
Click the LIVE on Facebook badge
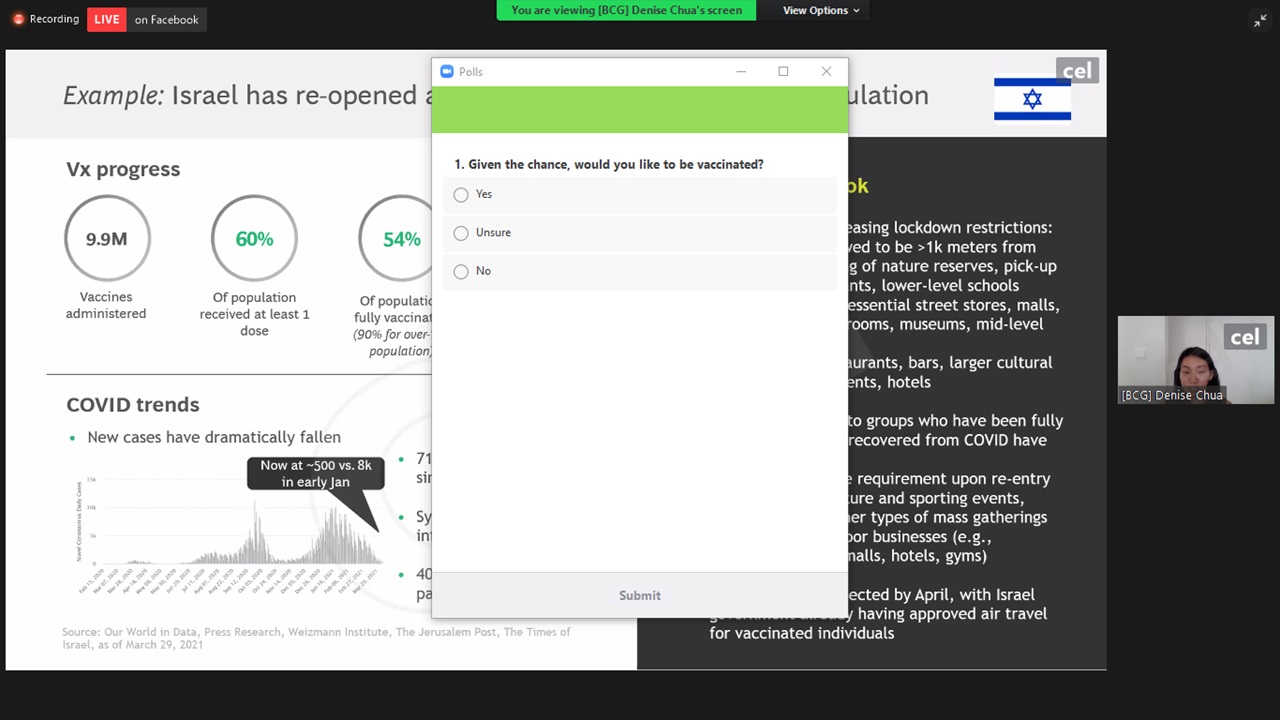click(146, 19)
